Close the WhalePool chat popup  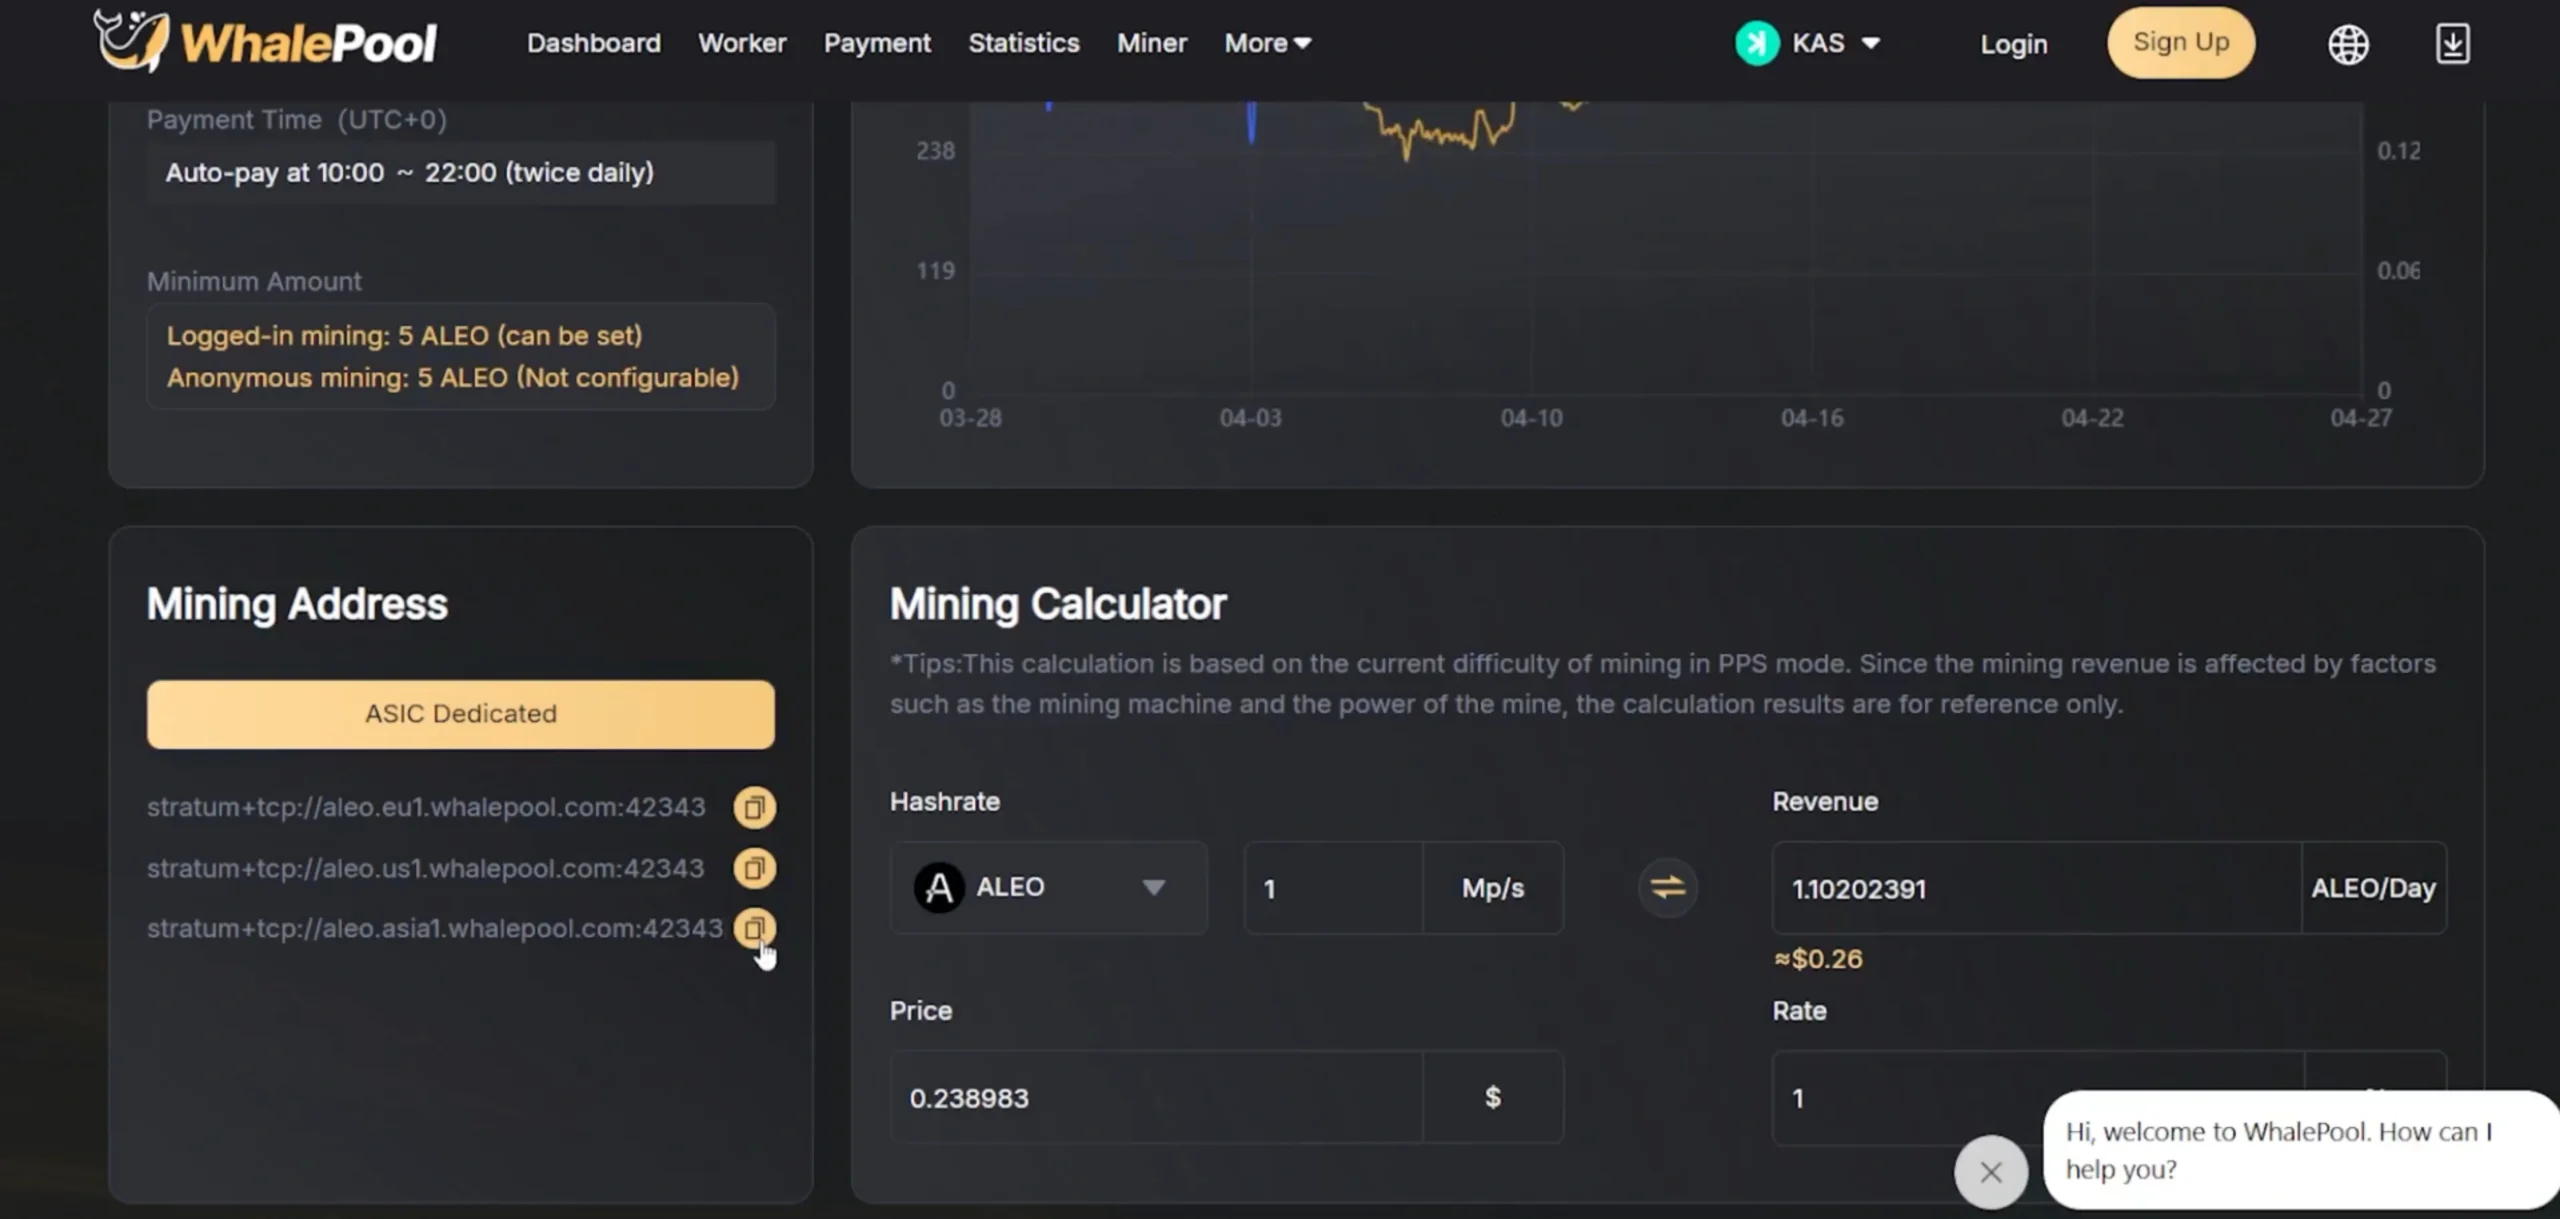pyautogui.click(x=1991, y=1172)
